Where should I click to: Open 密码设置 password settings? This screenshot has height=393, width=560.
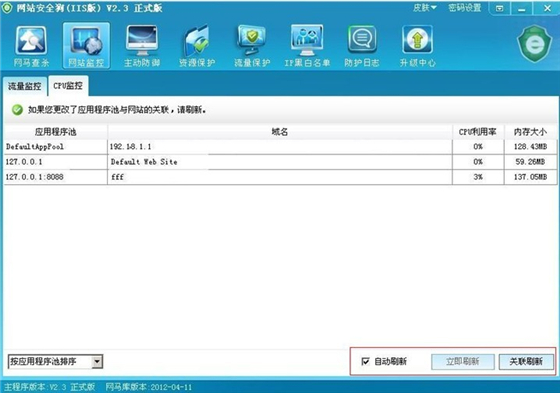pyautogui.click(x=465, y=8)
